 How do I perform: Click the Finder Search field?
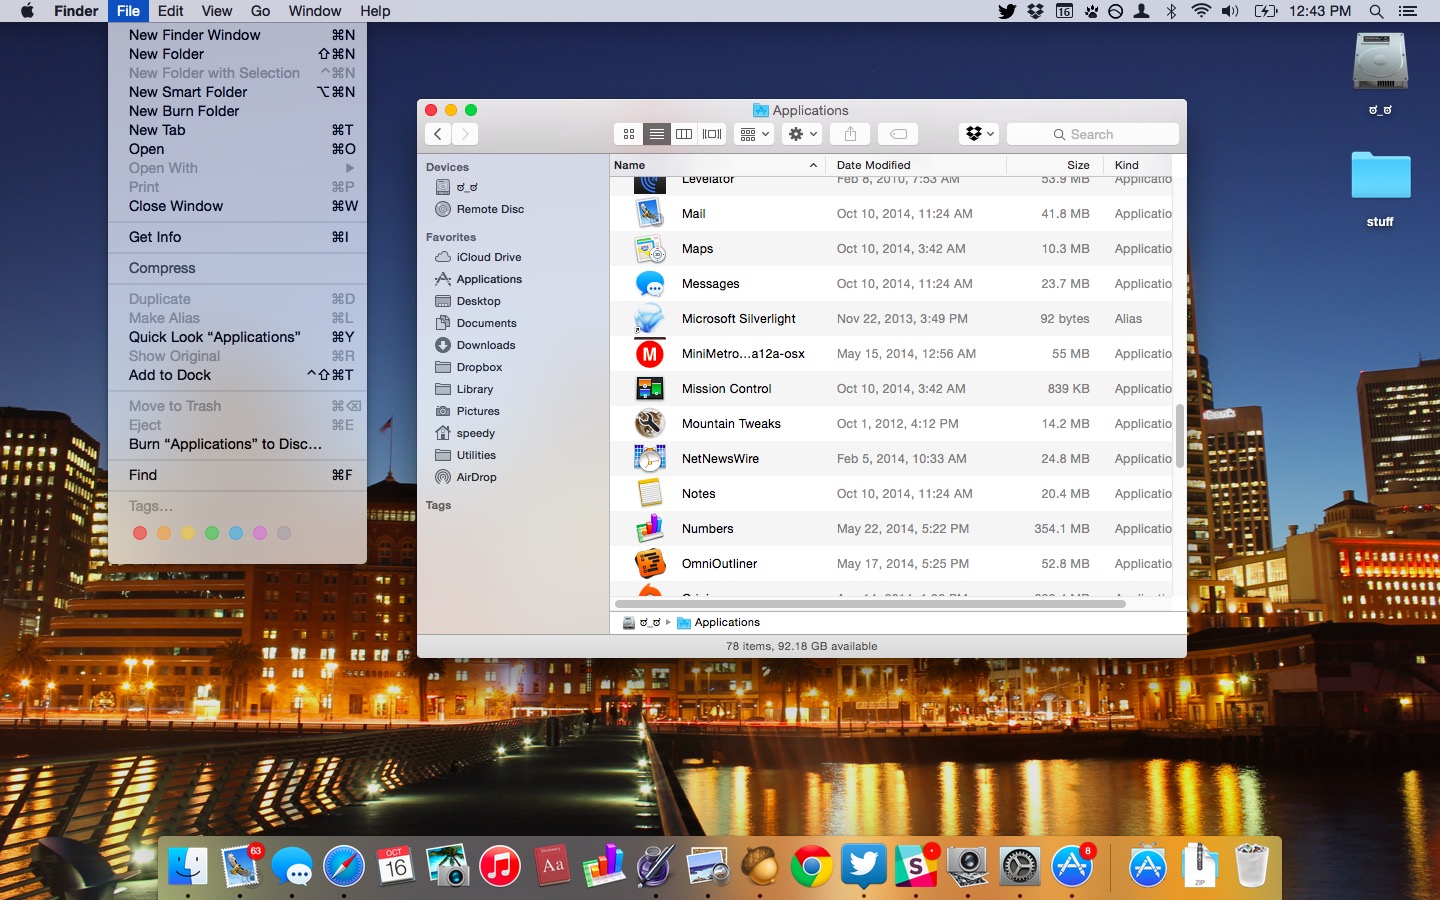[1092, 134]
